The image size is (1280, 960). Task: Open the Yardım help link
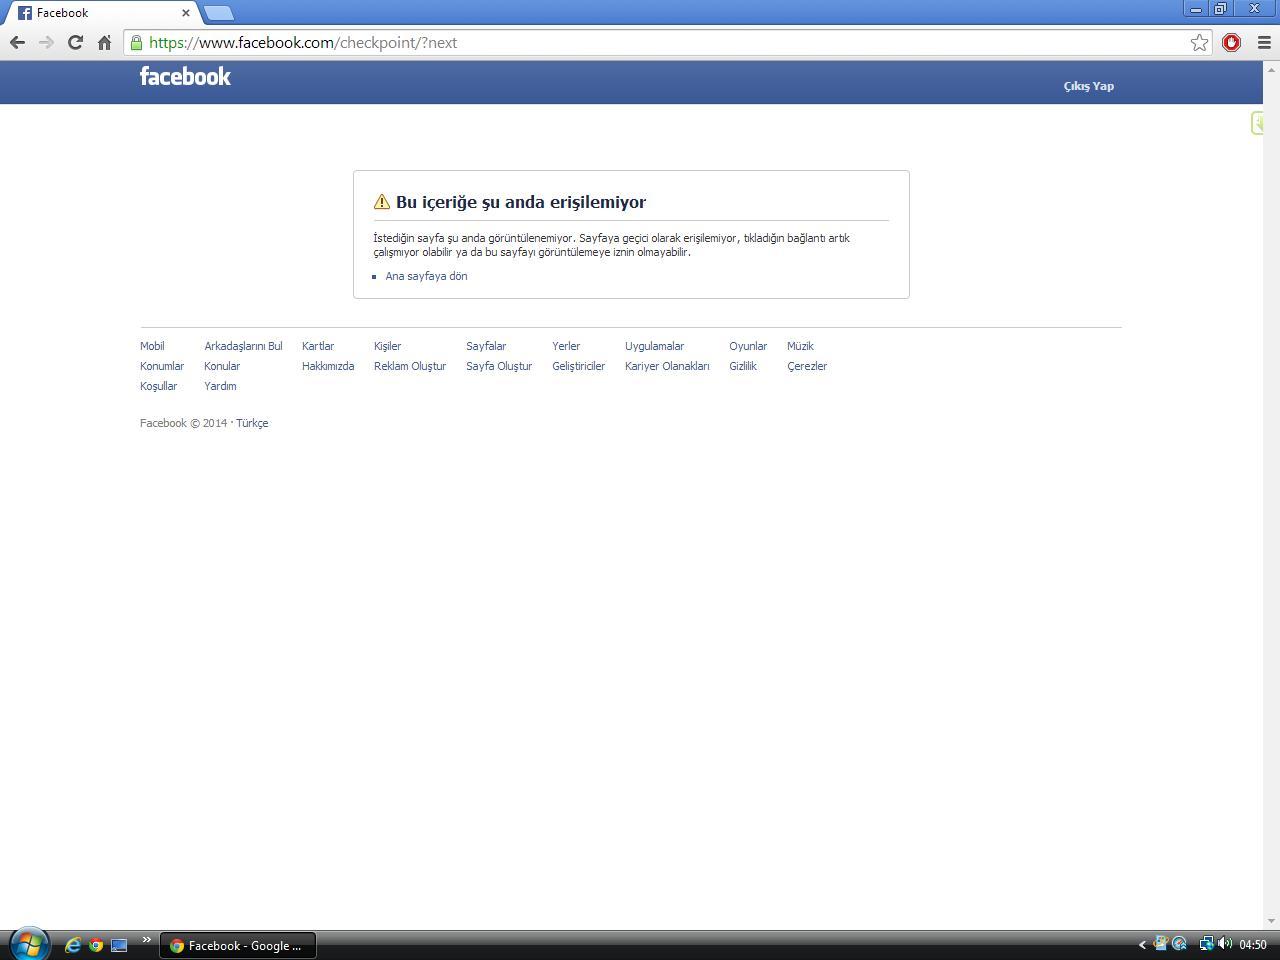pyautogui.click(x=220, y=386)
